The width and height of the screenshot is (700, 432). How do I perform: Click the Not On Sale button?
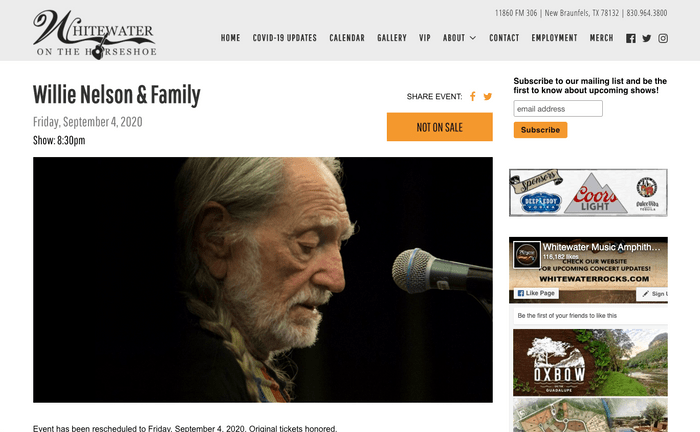point(440,127)
